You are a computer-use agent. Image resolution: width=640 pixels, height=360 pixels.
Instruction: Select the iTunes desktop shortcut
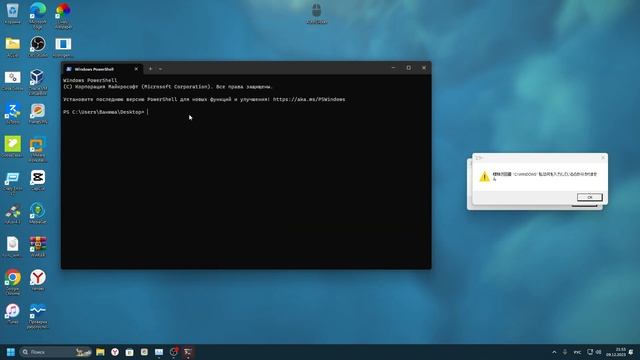[13, 313]
